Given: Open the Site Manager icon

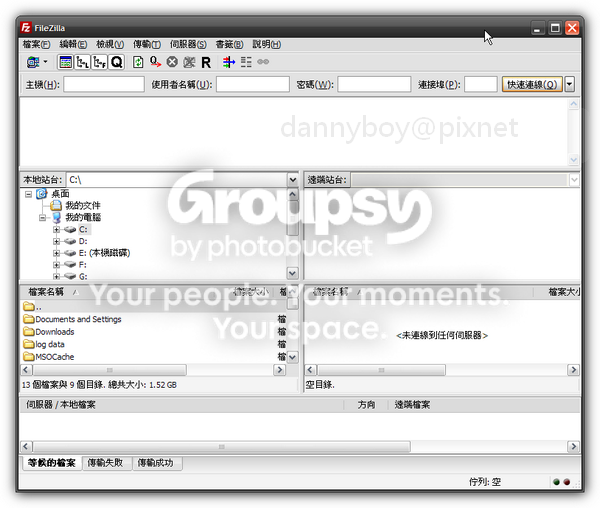Looking at the screenshot, I should [x=33, y=62].
